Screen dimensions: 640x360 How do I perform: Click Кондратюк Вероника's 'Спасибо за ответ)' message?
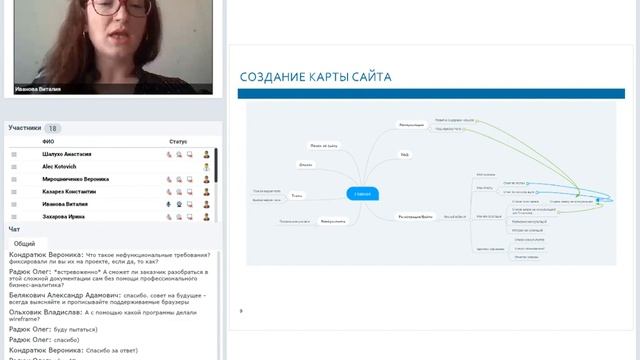[73, 350]
